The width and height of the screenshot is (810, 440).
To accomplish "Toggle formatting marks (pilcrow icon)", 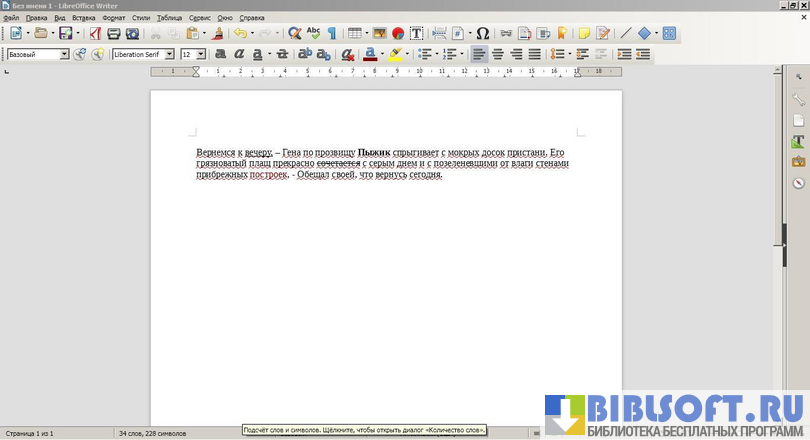I will pos(331,34).
